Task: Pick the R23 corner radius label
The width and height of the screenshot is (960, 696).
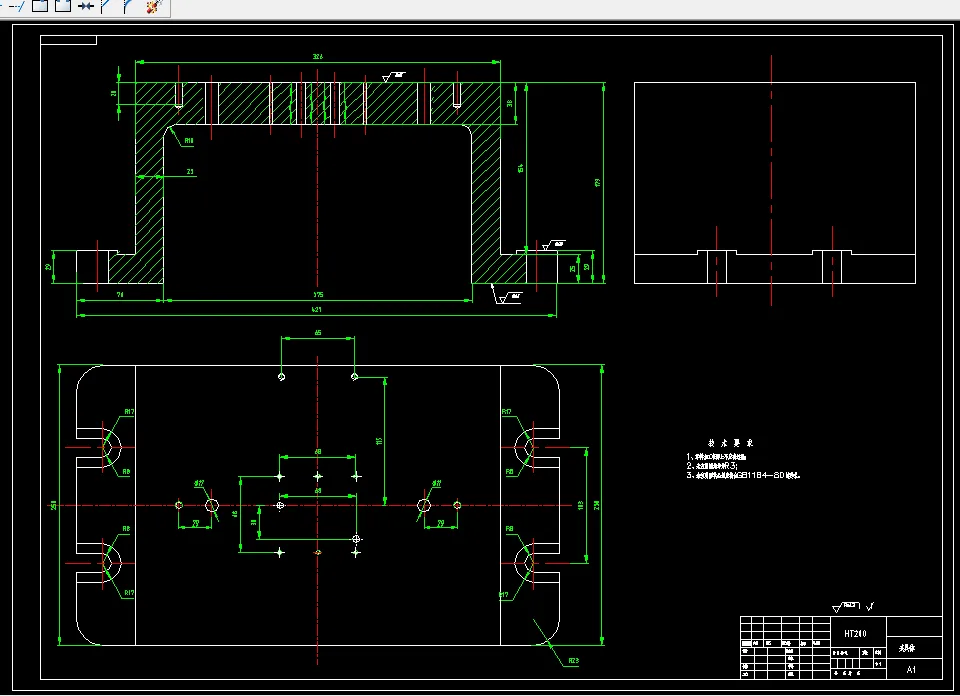Action: coord(573,660)
